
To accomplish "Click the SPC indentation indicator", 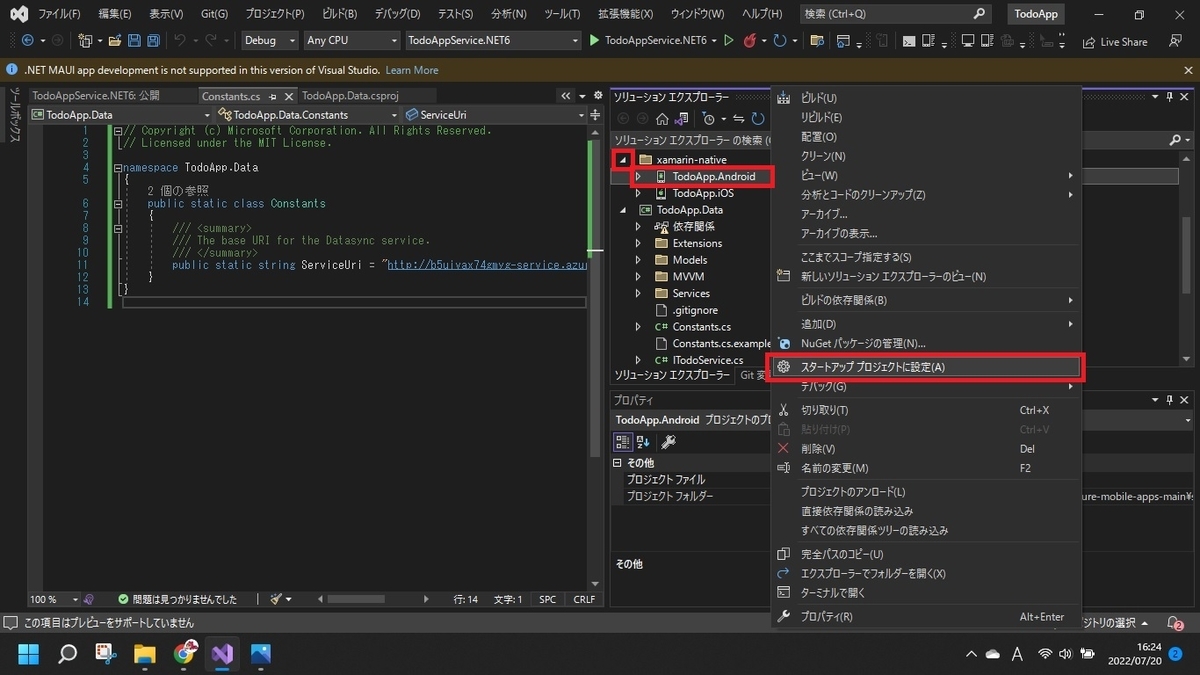I will pos(547,599).
